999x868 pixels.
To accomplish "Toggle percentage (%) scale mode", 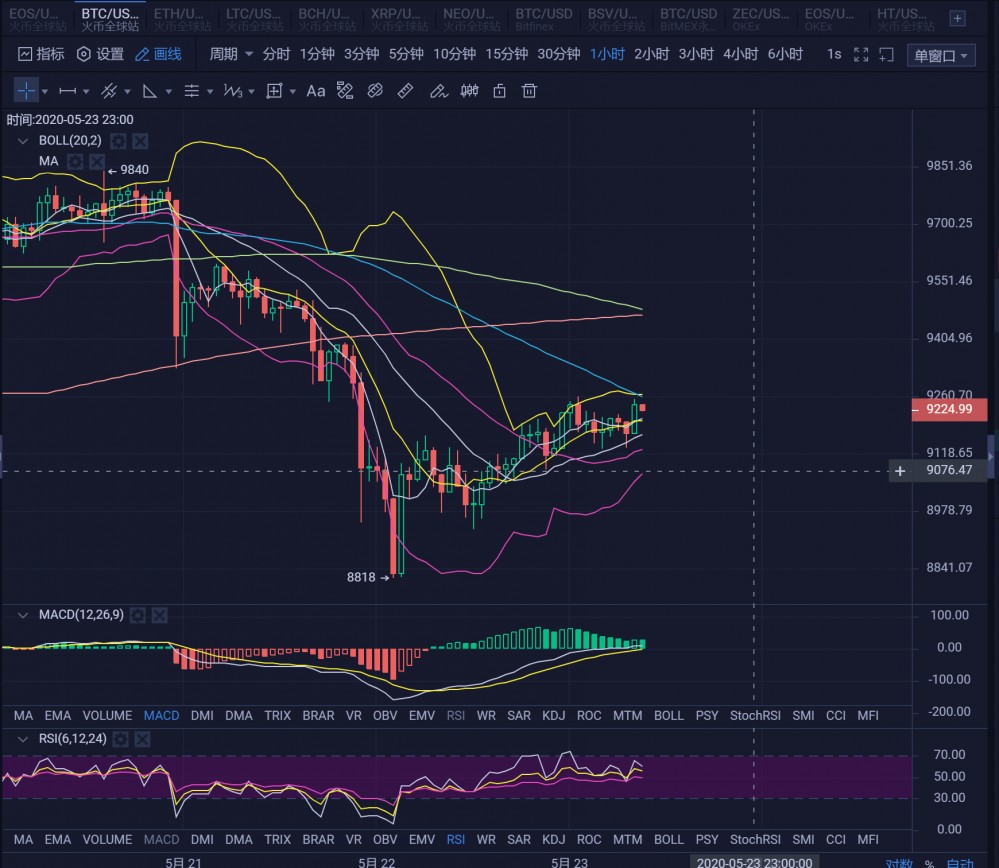I will (x=929, y=862).
